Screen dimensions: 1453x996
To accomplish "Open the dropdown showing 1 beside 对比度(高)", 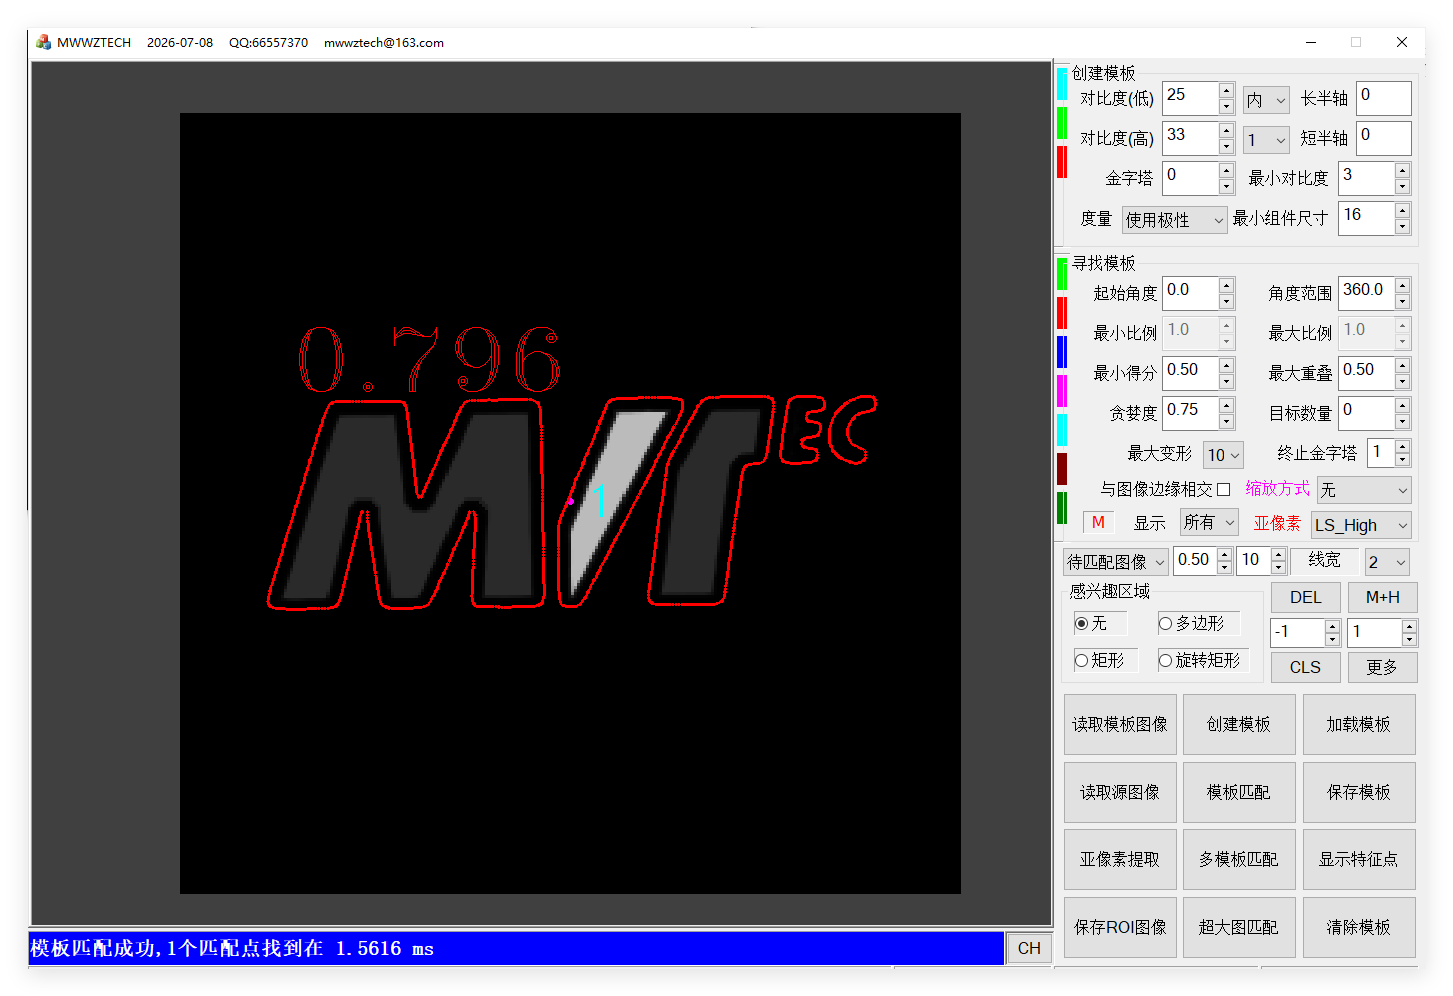I will pos(1266,140).
